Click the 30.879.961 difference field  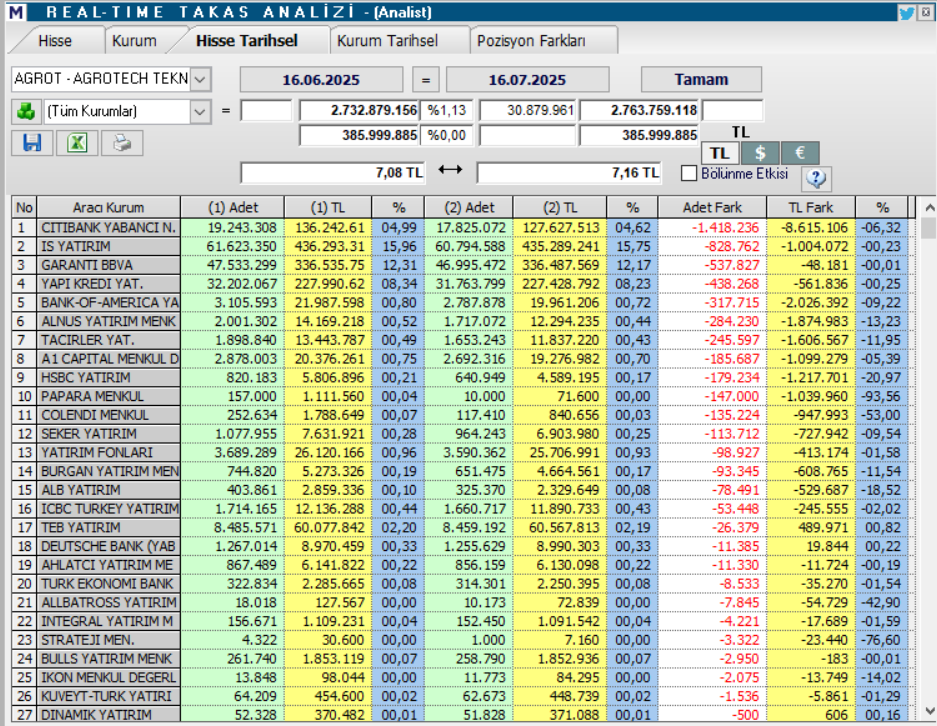[x=528, y=111]
